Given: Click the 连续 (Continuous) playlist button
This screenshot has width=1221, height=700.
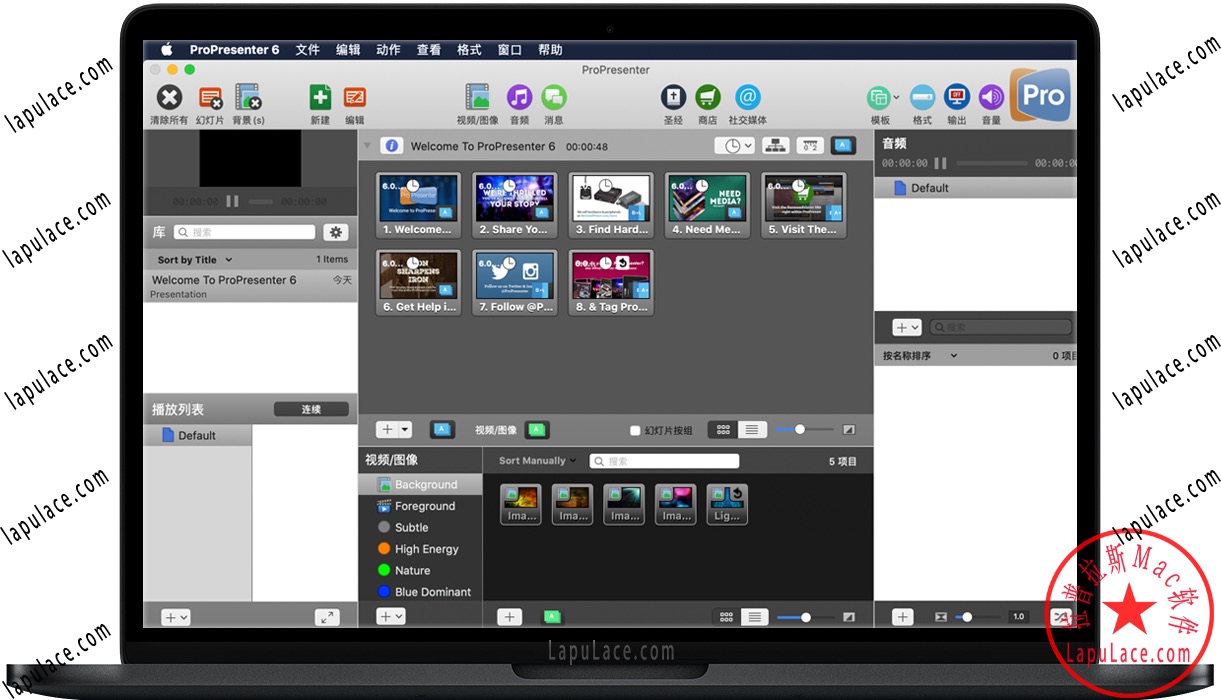Looking at the screenshot, I should (311, 409).
